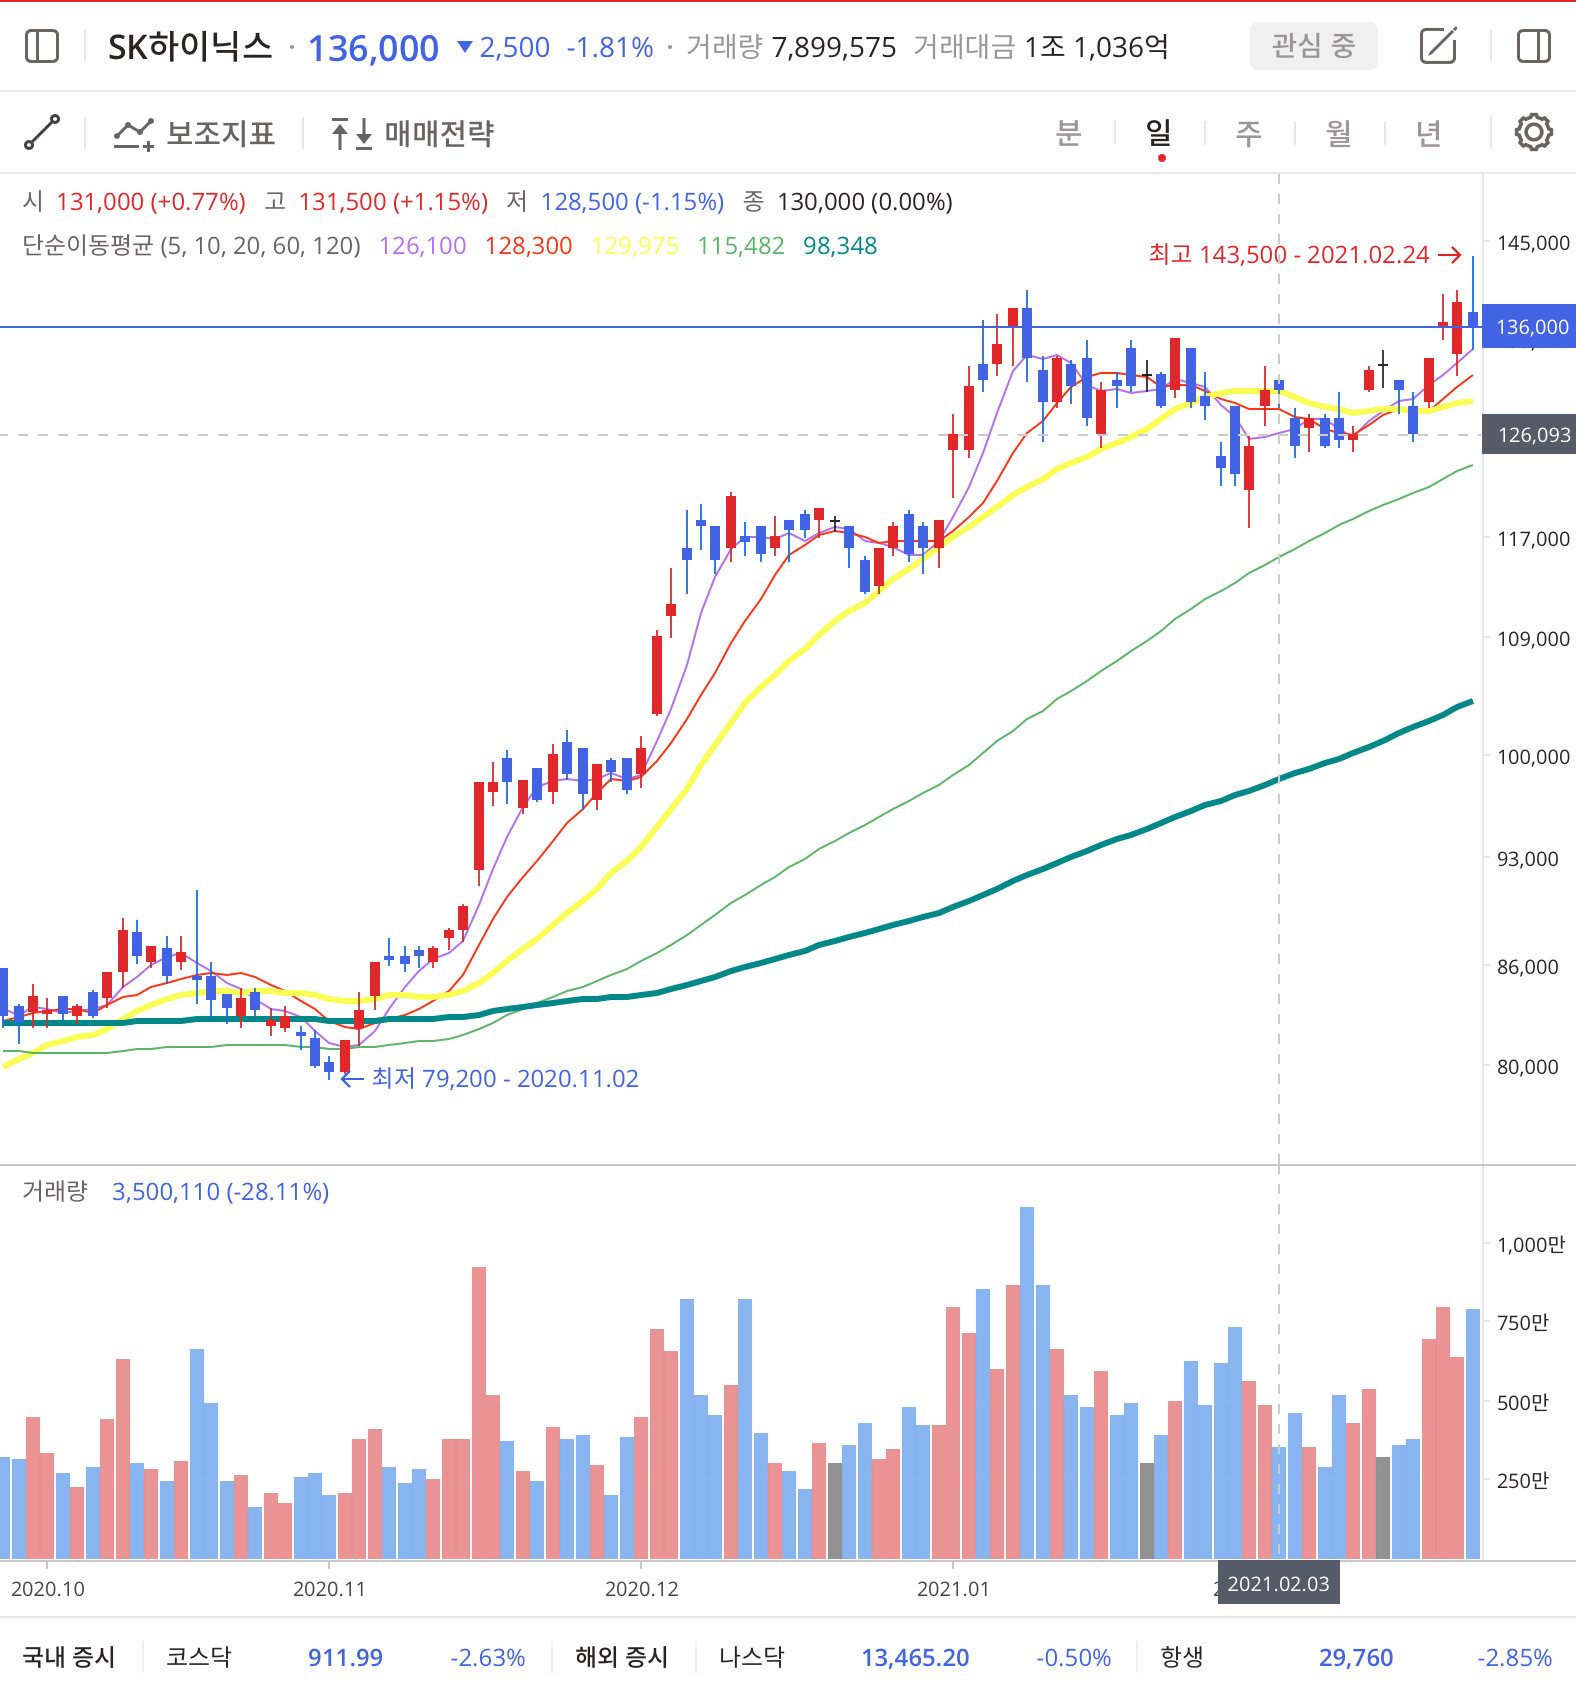The width and height of the screenshot is (1576, 1696).
Task: Click the 100,000 price axis label
Action: click(1533, 757)
